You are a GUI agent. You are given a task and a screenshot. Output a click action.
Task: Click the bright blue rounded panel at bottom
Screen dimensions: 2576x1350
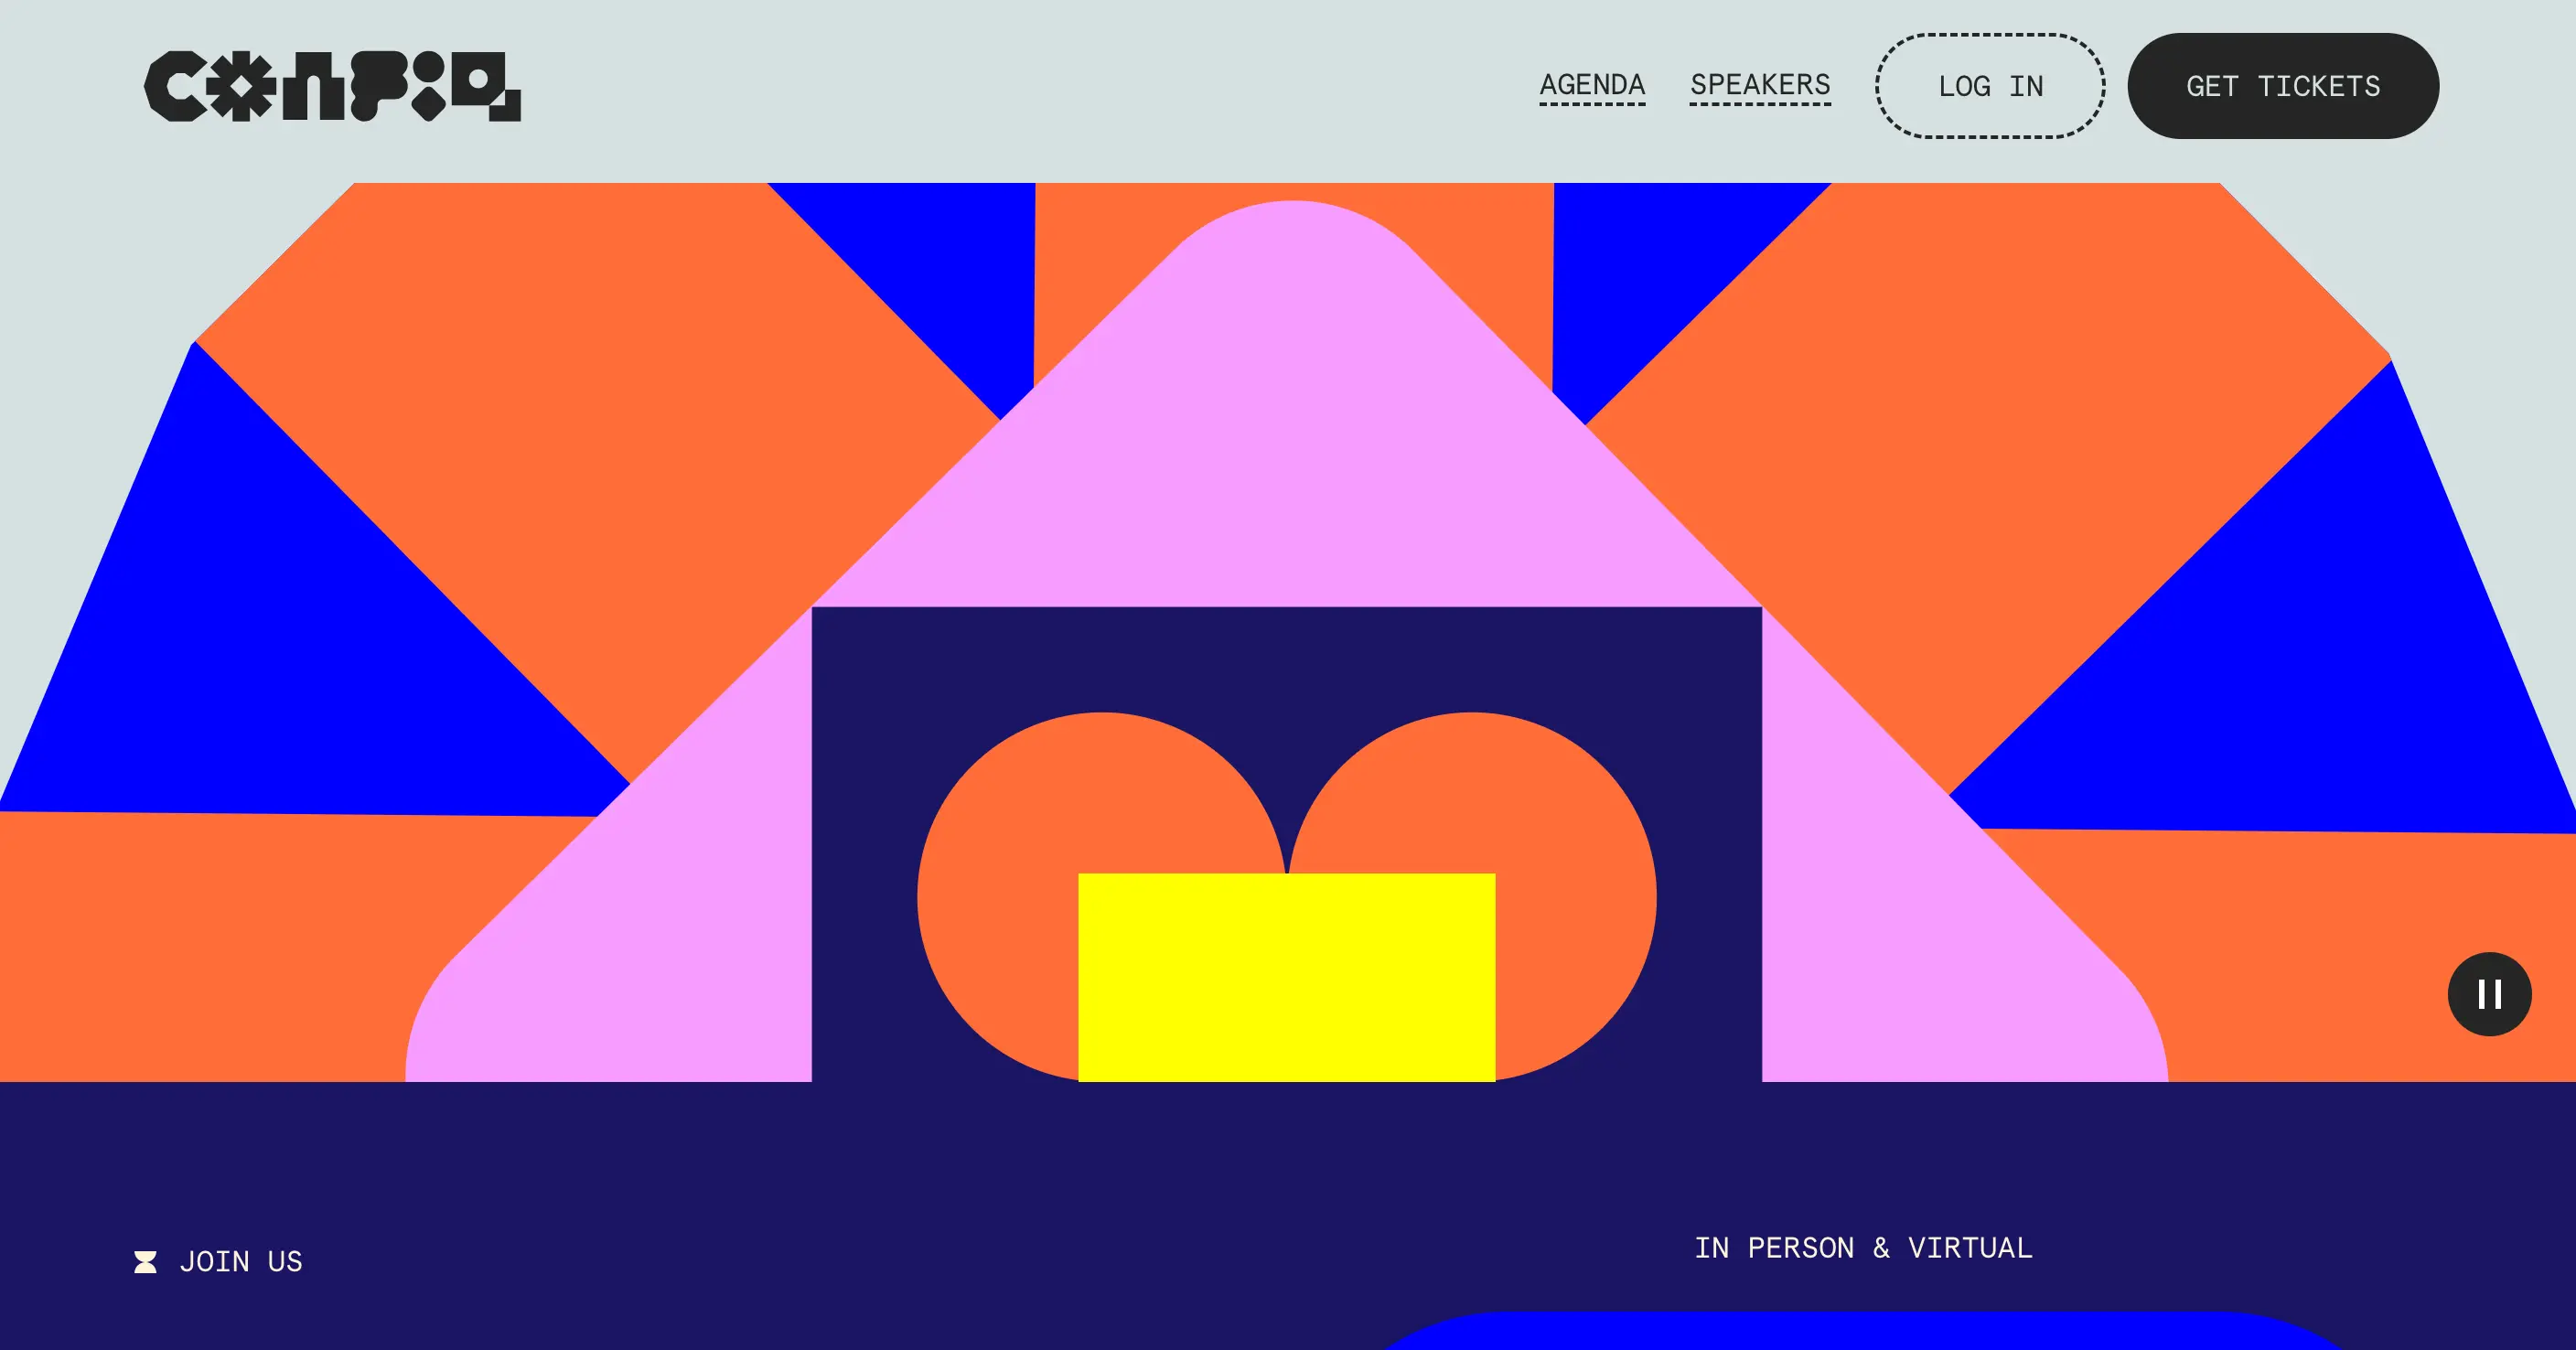click(x=1860, y=1333)
